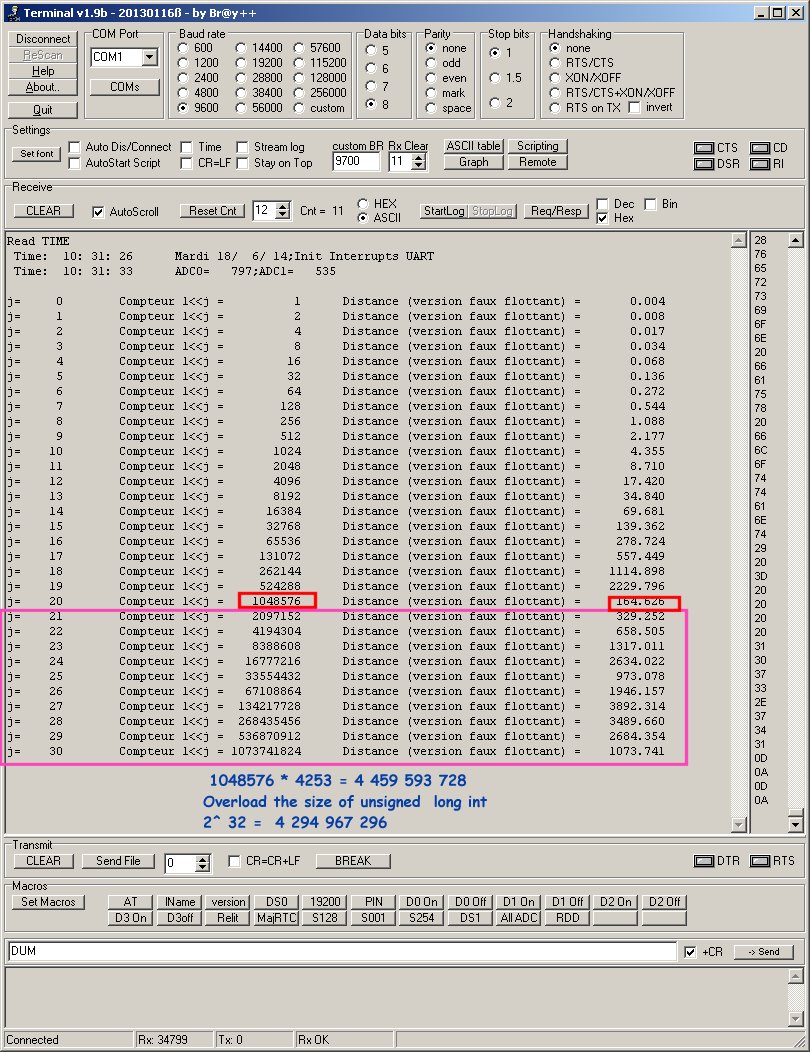The width and height of the screenshot is (810, 1052).
Task: Open the Graph window
Action: click(474, 162)
